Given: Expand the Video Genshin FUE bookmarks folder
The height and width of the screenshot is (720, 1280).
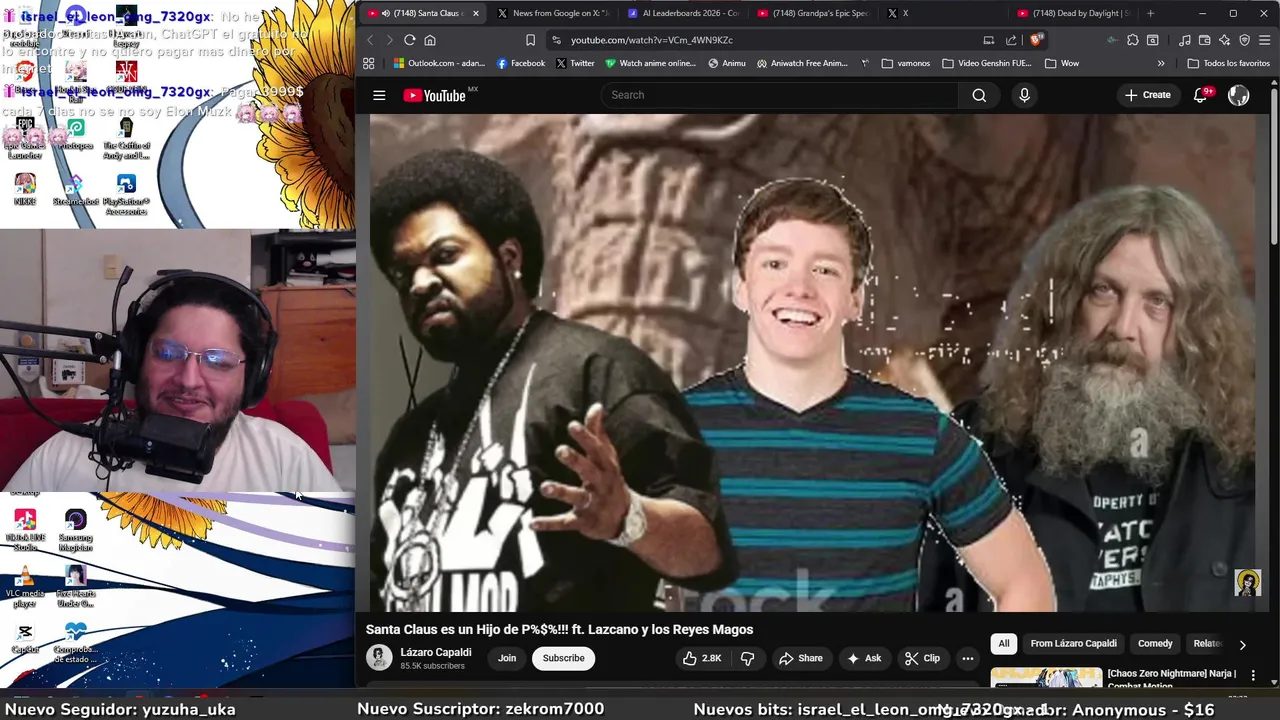Looking at the screenshot, I should [x=987, y=63].
